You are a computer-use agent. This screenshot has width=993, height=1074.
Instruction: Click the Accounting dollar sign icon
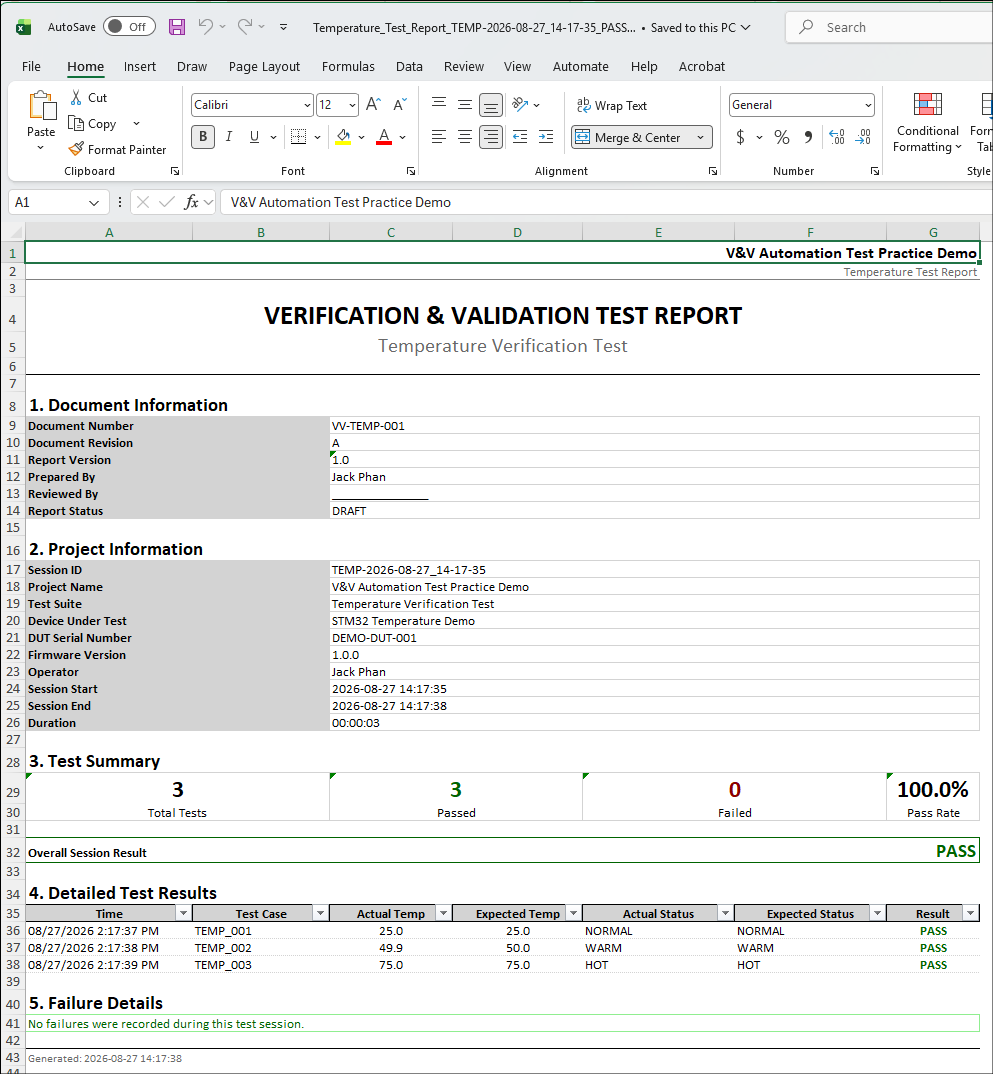[740, 137]
